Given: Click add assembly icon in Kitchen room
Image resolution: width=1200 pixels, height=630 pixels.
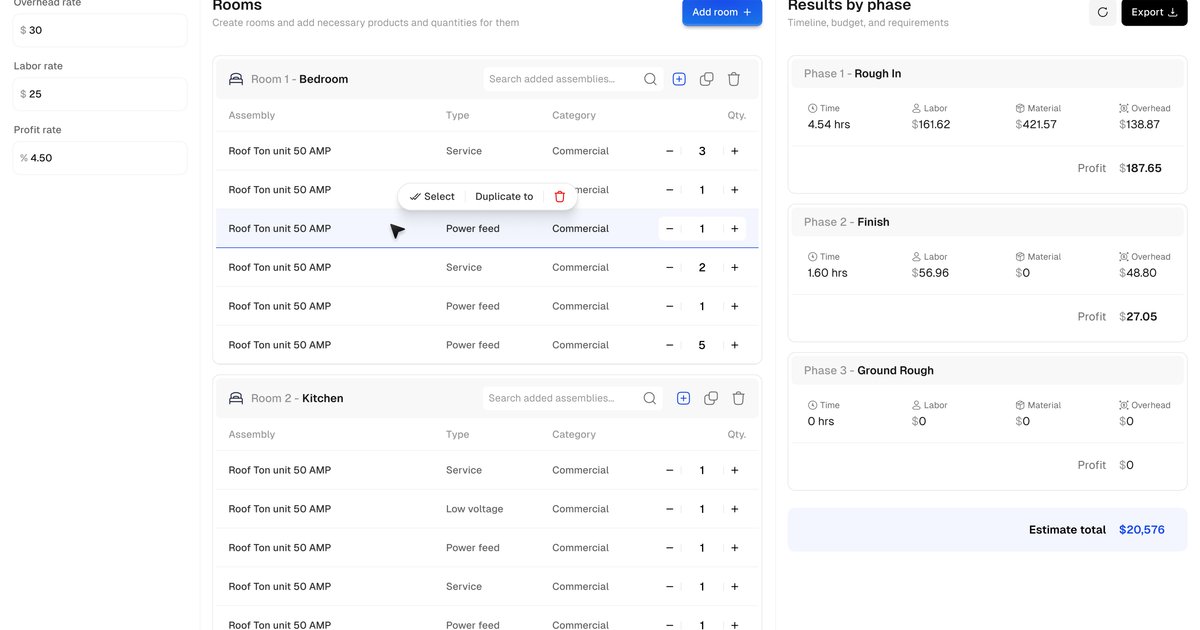Looking at the screenshot, I should pos(683,398).
